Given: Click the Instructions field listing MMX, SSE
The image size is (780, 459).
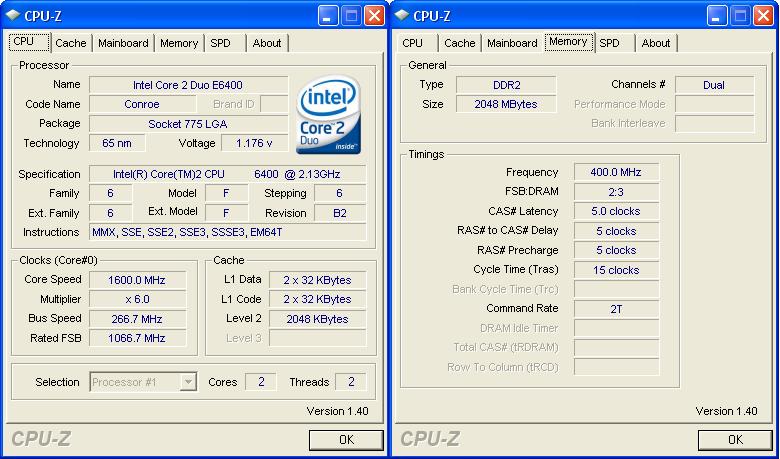Looking at the screenshot, I should [x=227, y=232].
